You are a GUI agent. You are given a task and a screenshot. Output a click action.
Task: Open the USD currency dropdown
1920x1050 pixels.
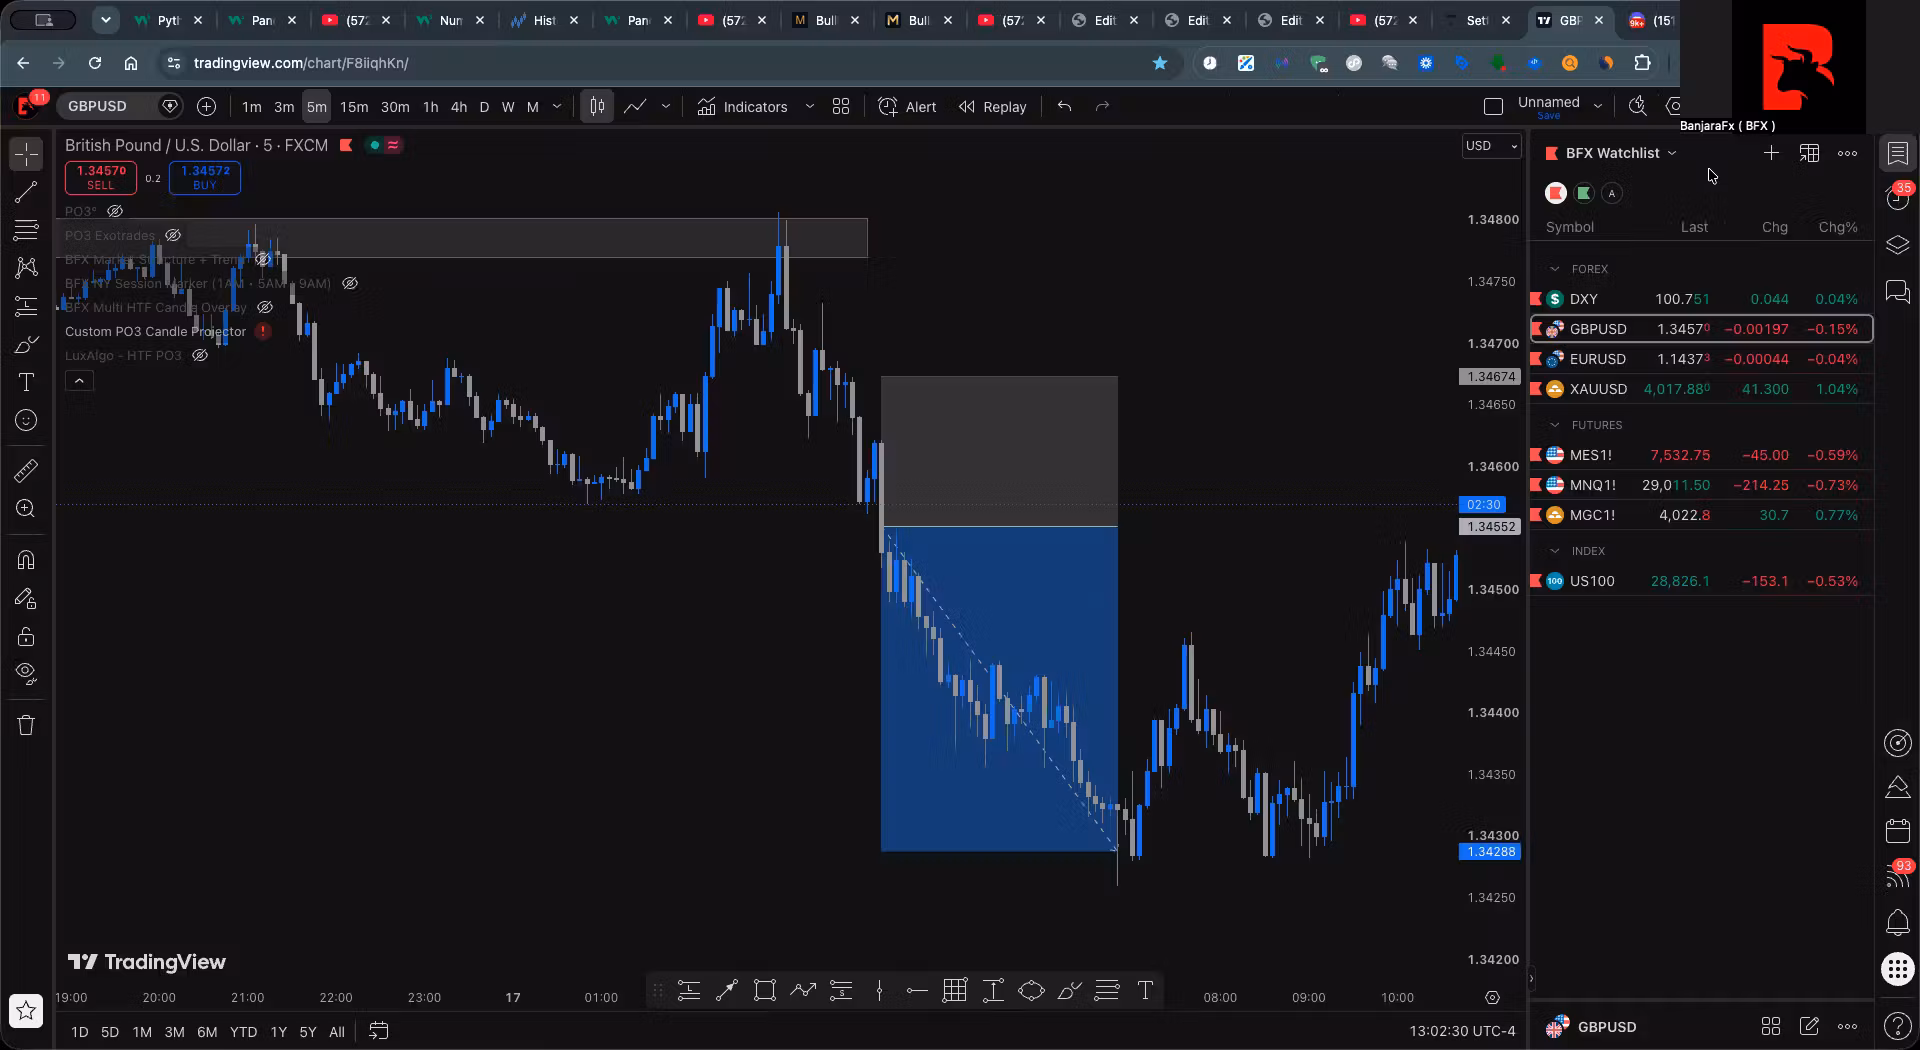point(1491,146)
